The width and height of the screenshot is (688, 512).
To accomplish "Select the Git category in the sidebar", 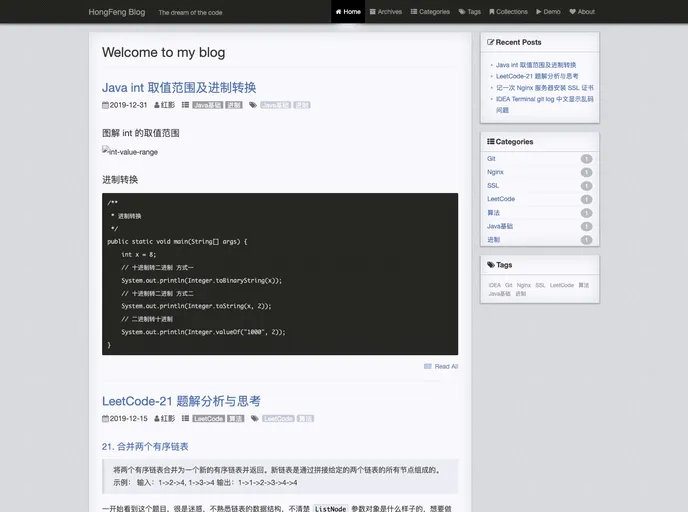I will pos(491,158).
